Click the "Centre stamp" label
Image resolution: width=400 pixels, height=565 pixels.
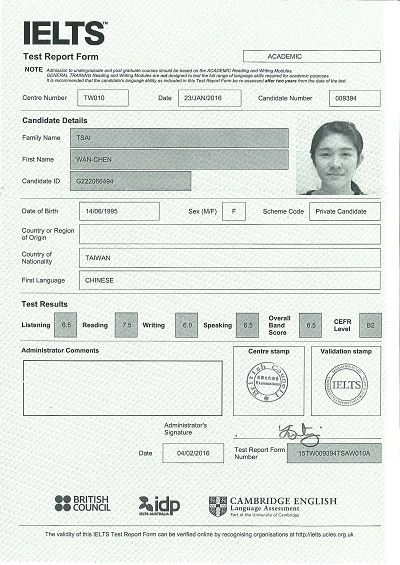click(x=269, y=351)
